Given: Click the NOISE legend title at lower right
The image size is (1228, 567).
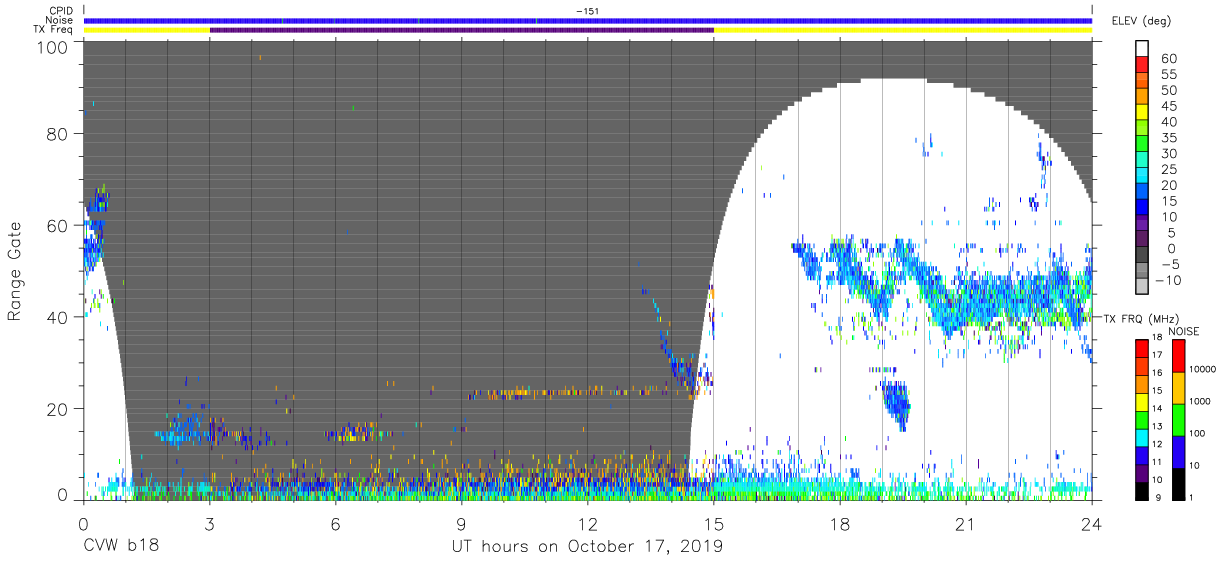Looking at the screenshot, I should click(x=1184, y=331).
